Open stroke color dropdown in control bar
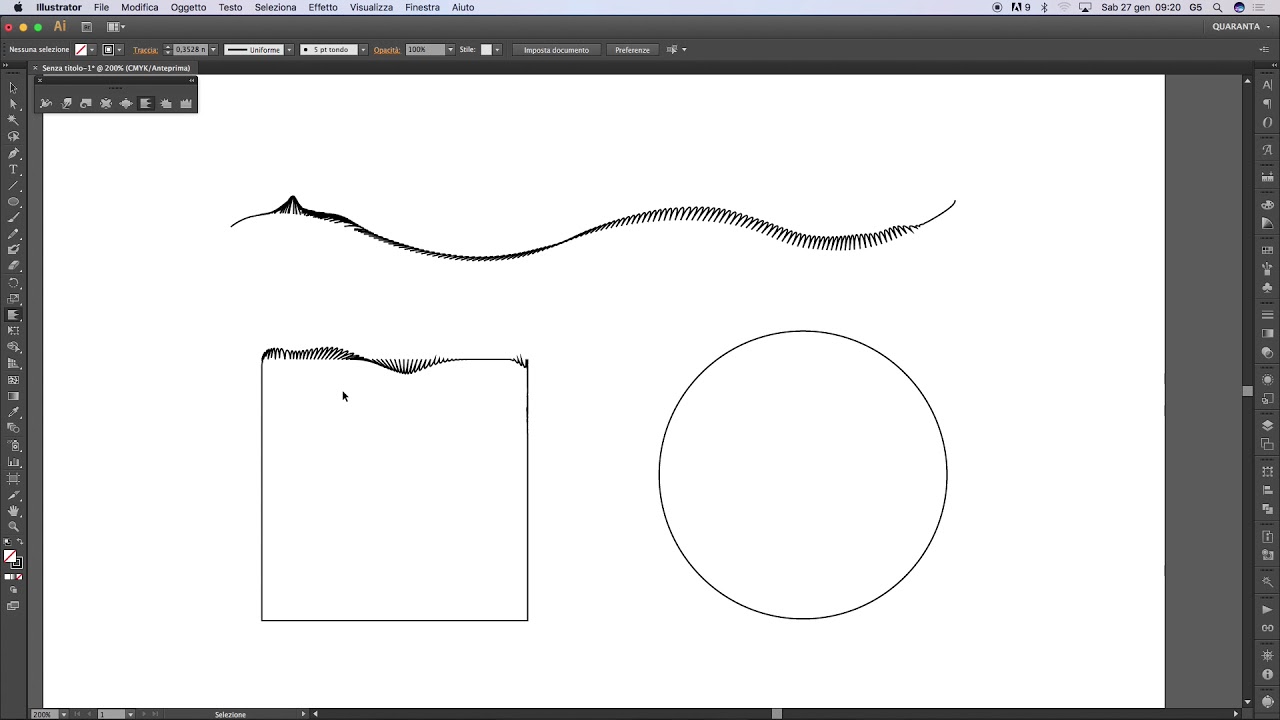Screen dimensions: 1280x720 119,49
